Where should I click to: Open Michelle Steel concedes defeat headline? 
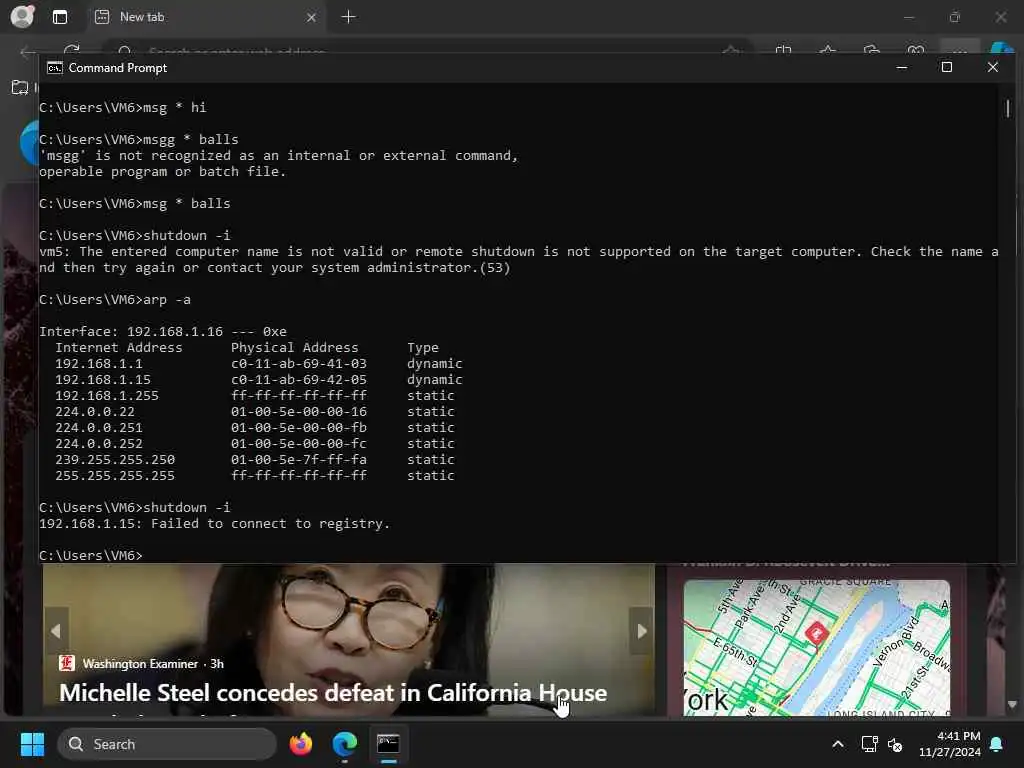333,693
